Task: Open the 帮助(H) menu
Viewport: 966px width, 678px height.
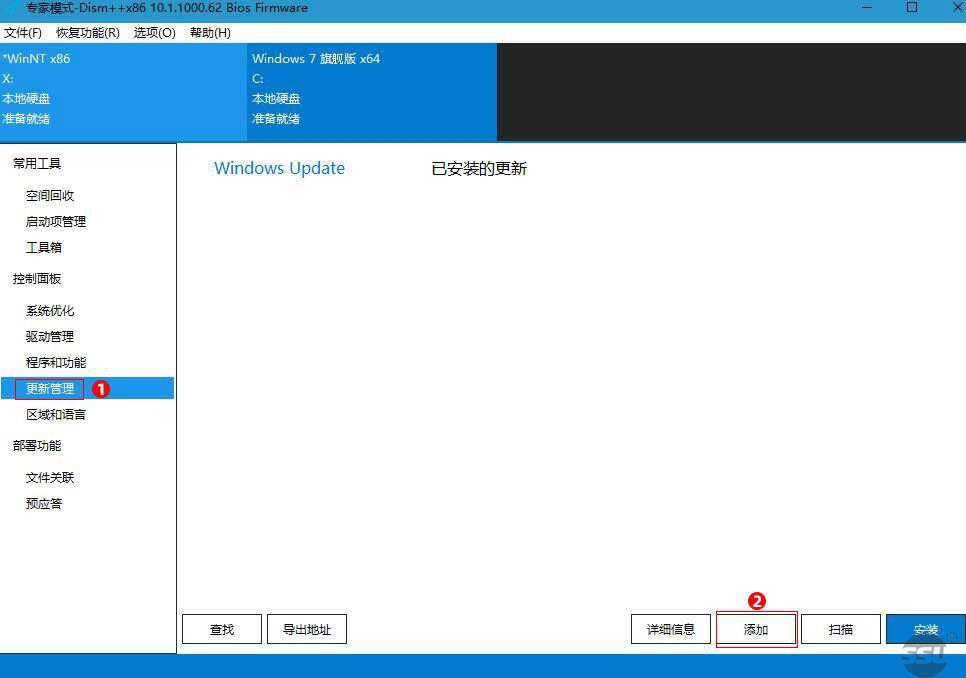Action: [210, 33]
